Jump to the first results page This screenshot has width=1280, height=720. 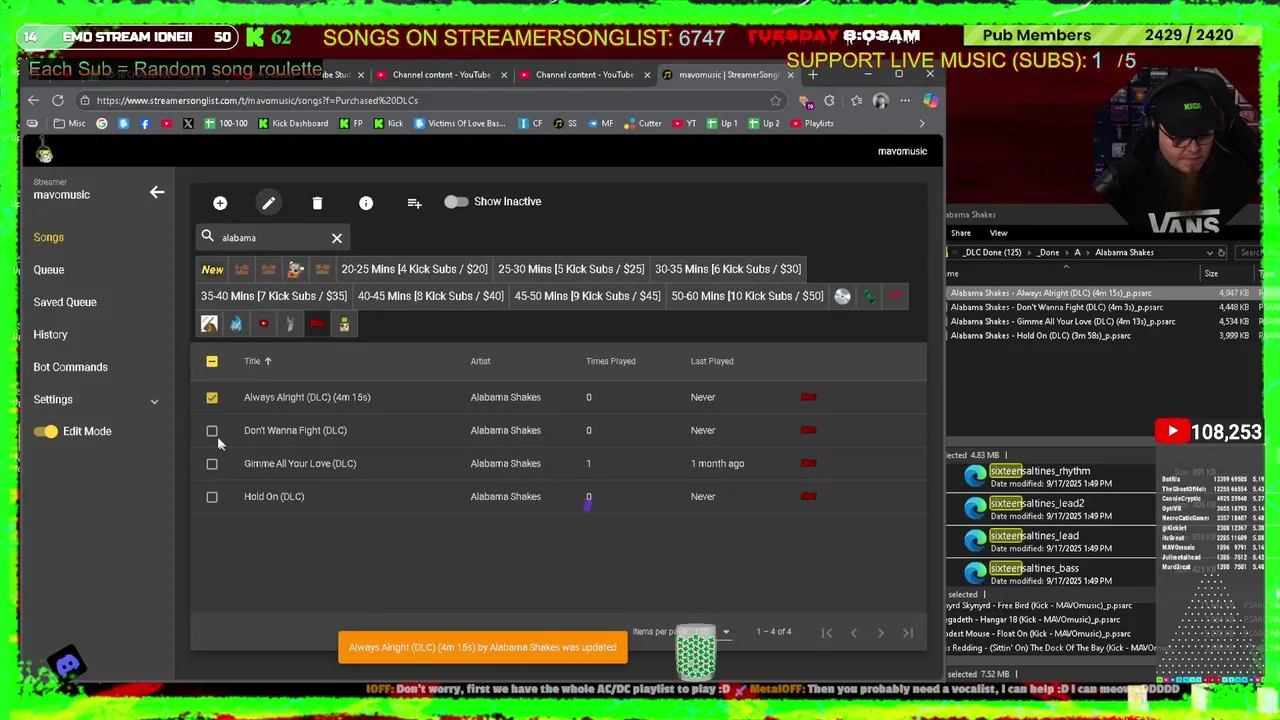pyautogui.click(x=827, y=632)
